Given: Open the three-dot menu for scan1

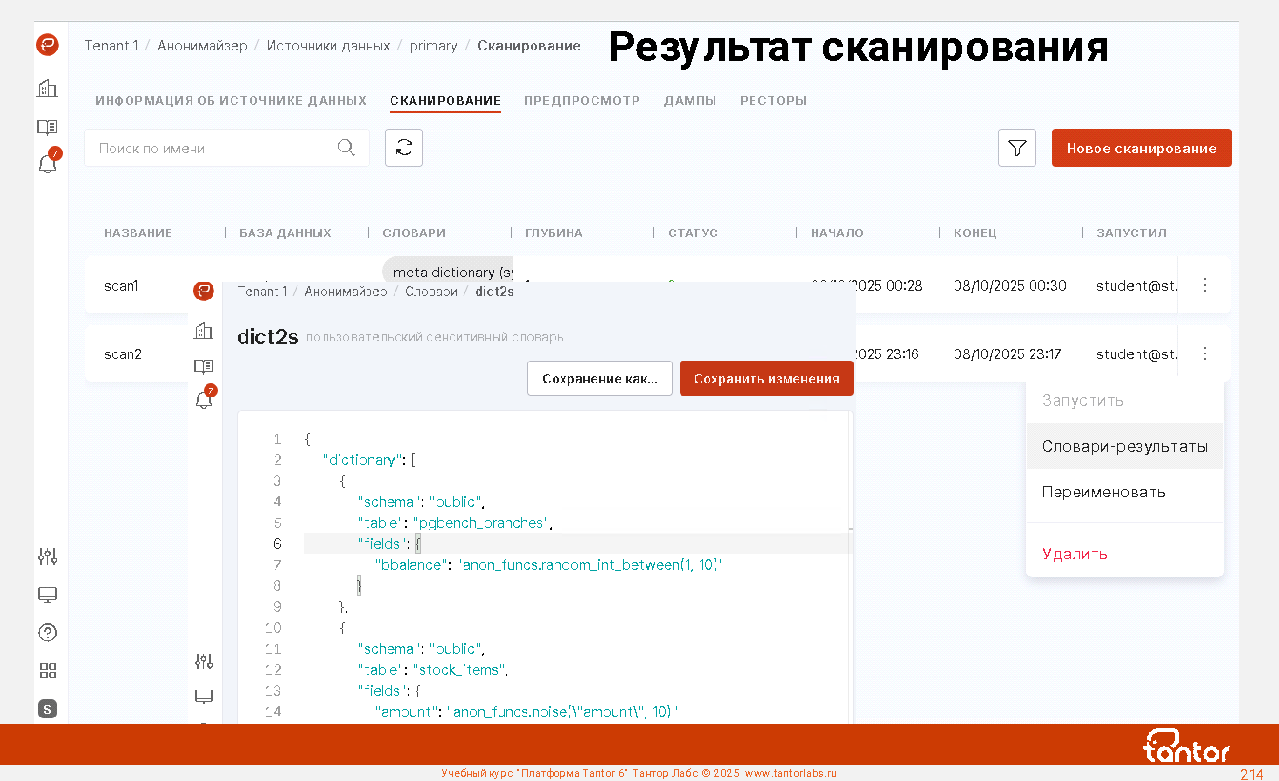Looking at the screenshot, I should pos(1204,285).
